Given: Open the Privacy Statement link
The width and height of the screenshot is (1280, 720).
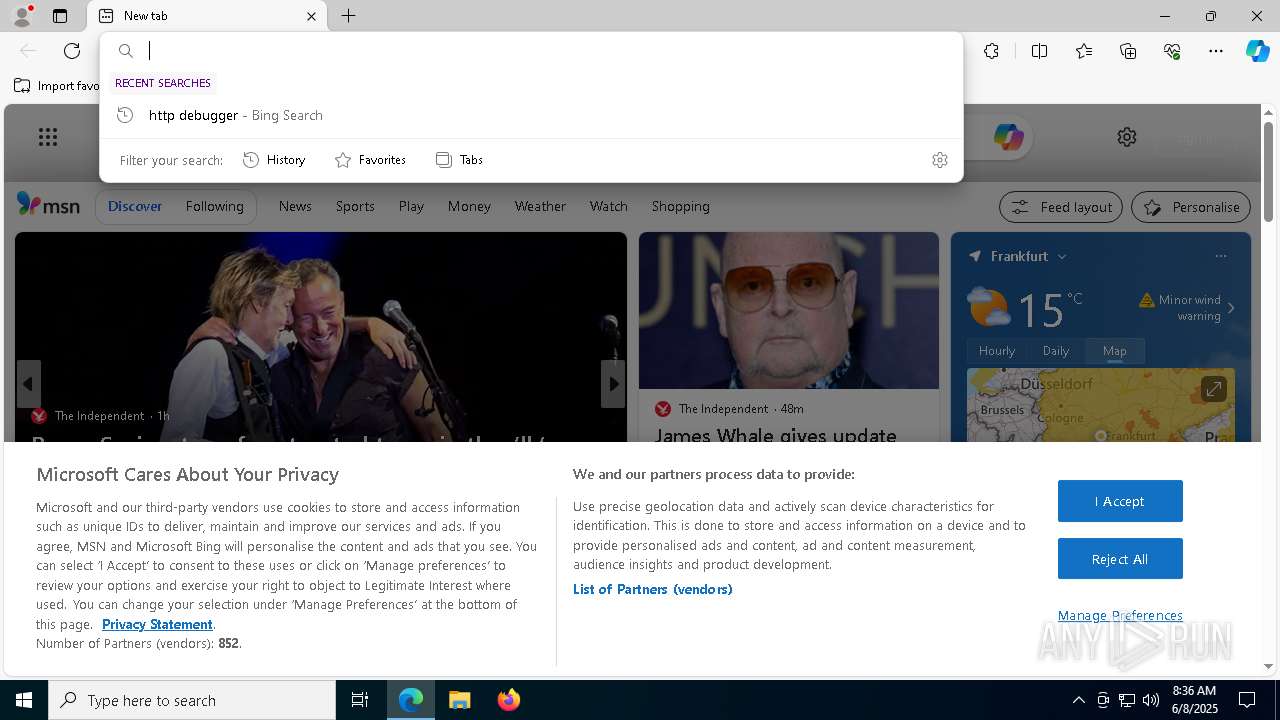Looking at the screenshot, I should 157,624.
